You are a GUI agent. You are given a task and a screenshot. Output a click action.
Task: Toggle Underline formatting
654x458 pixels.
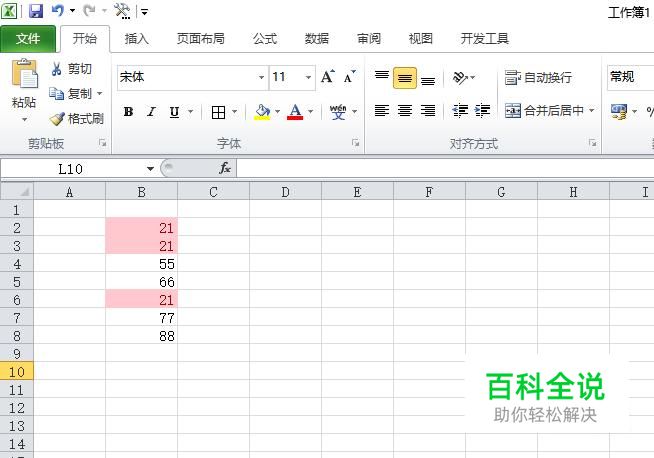point(174,112)
